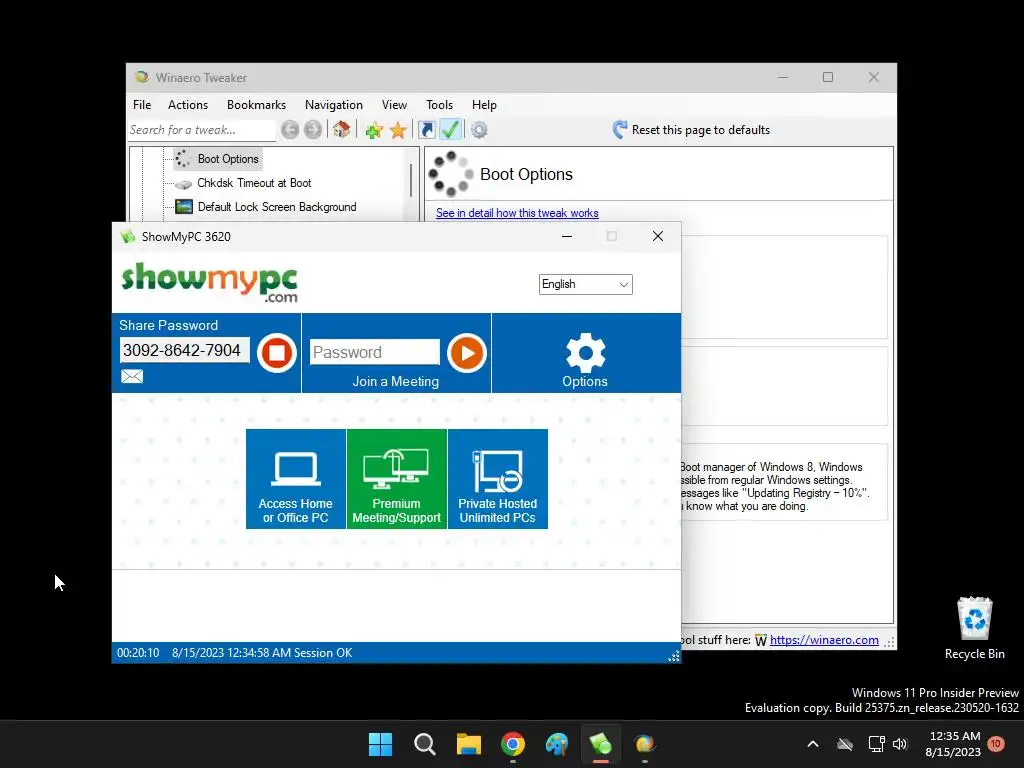Open notifications badge showing 10
The width and height of the screenshot is (1024, 768).
[x=995, y=743]
